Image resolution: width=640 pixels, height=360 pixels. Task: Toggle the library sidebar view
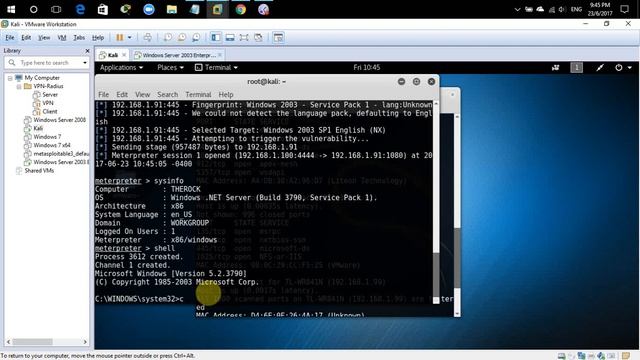pyautogui.click(x=216, y=38)
